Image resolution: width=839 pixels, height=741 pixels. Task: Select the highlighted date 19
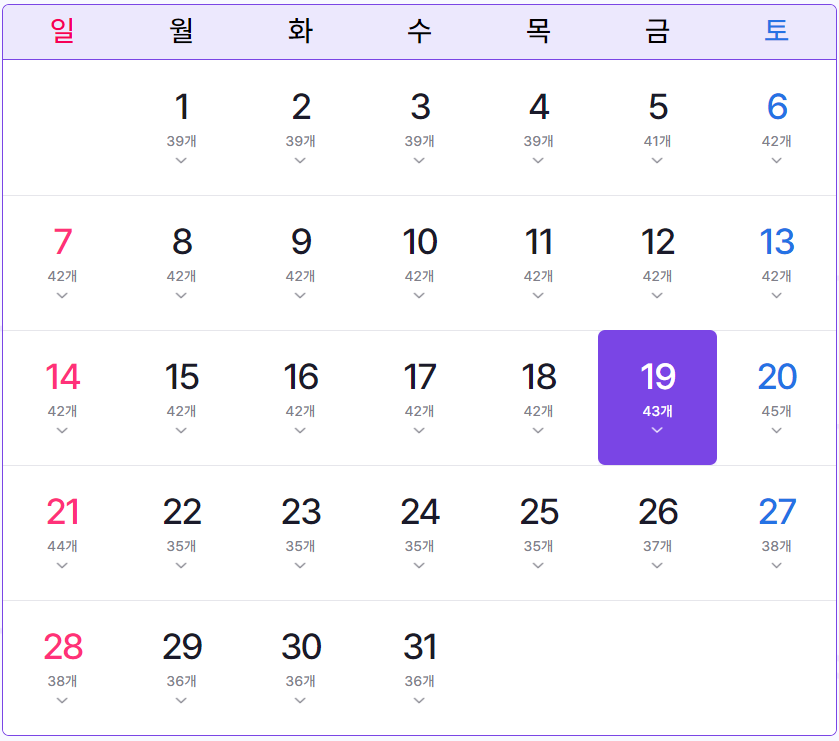pos(657,378)
